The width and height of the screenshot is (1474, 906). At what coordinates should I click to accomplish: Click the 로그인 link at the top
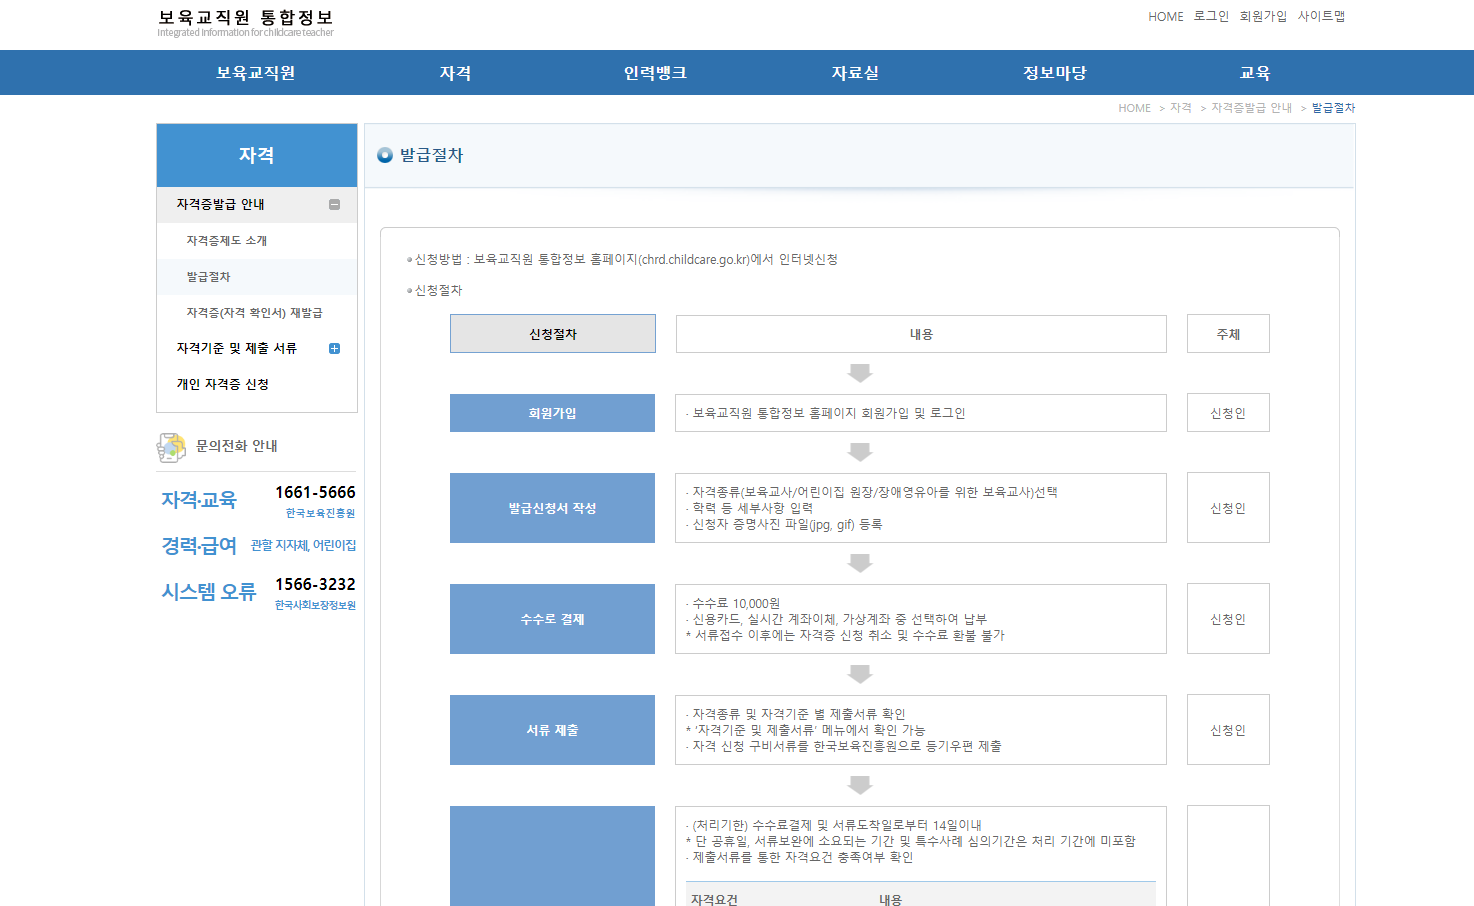pyautogui.click(x=1210, y=16)
